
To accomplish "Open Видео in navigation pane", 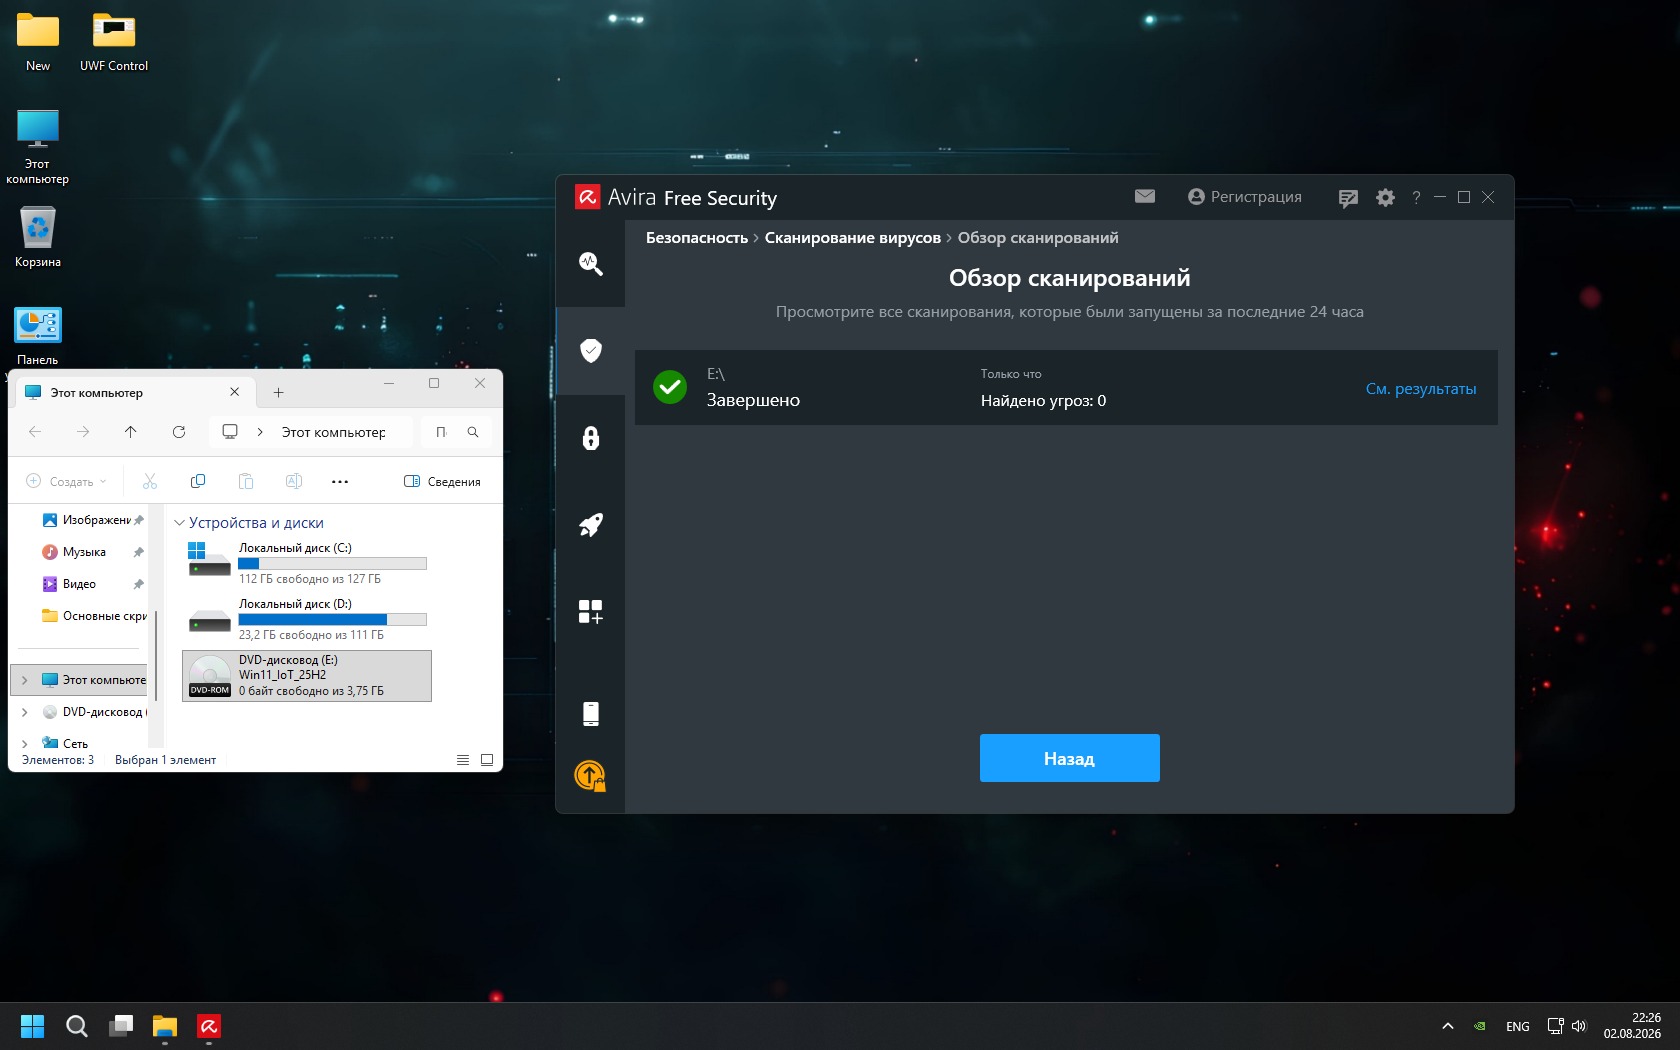I will (x=92, y=584).
